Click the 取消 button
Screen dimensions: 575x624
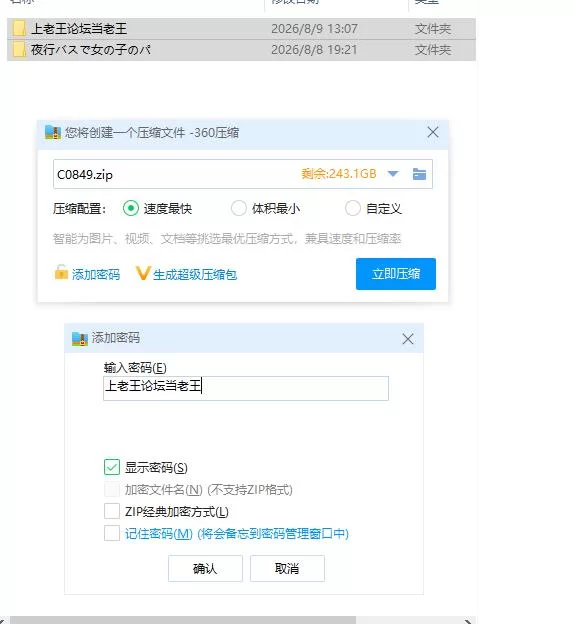point(287,569)
